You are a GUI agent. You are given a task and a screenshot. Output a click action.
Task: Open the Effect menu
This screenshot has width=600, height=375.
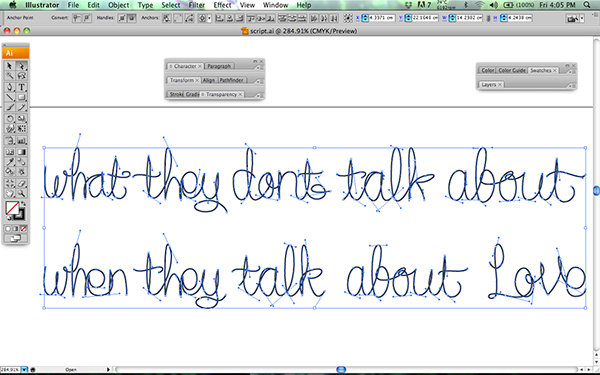click(222, 5)
